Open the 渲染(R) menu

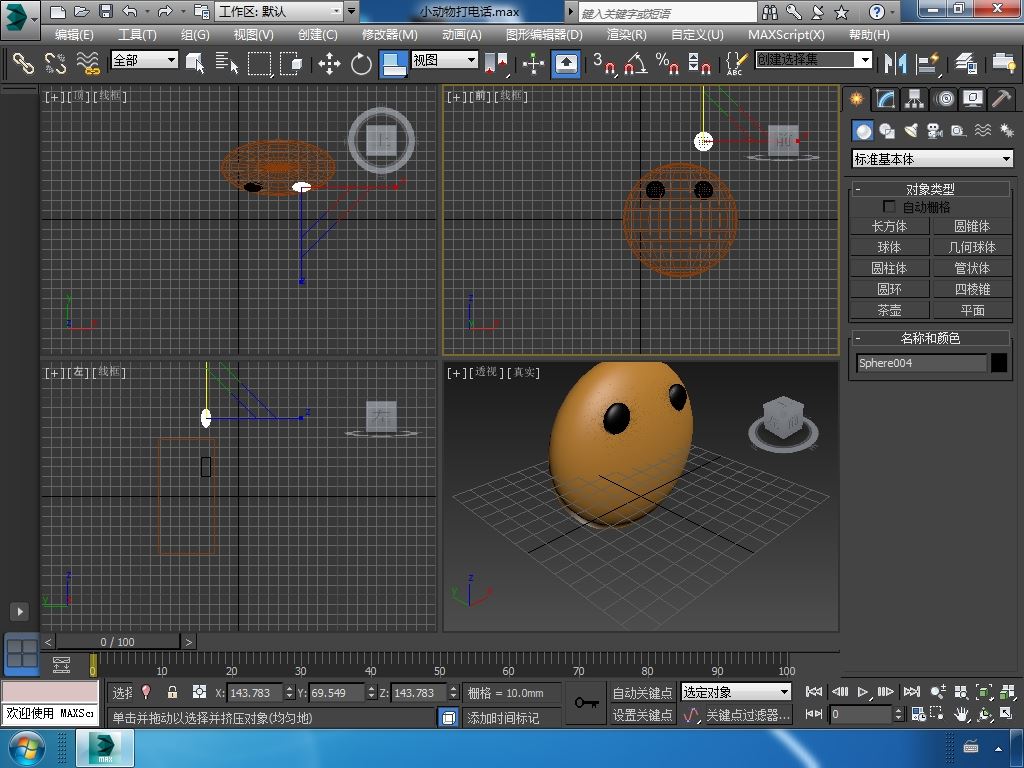pyautogui.click(x=626, y=35)
